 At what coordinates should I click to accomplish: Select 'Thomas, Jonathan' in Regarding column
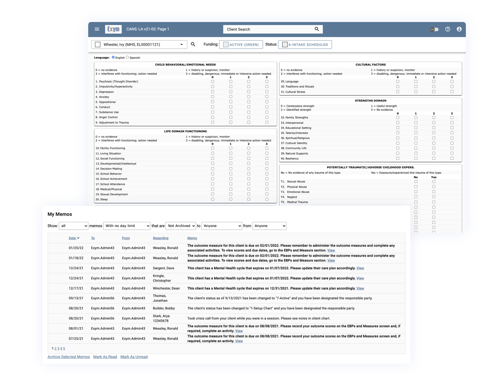160,298
